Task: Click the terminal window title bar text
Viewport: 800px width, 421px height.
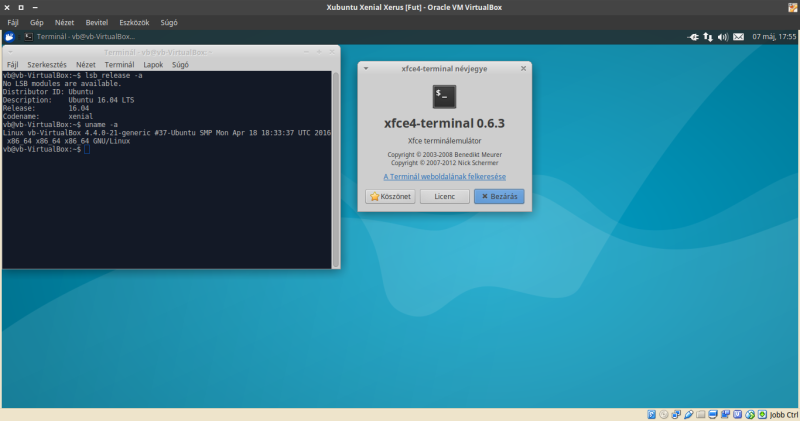Action: (158, 52)
